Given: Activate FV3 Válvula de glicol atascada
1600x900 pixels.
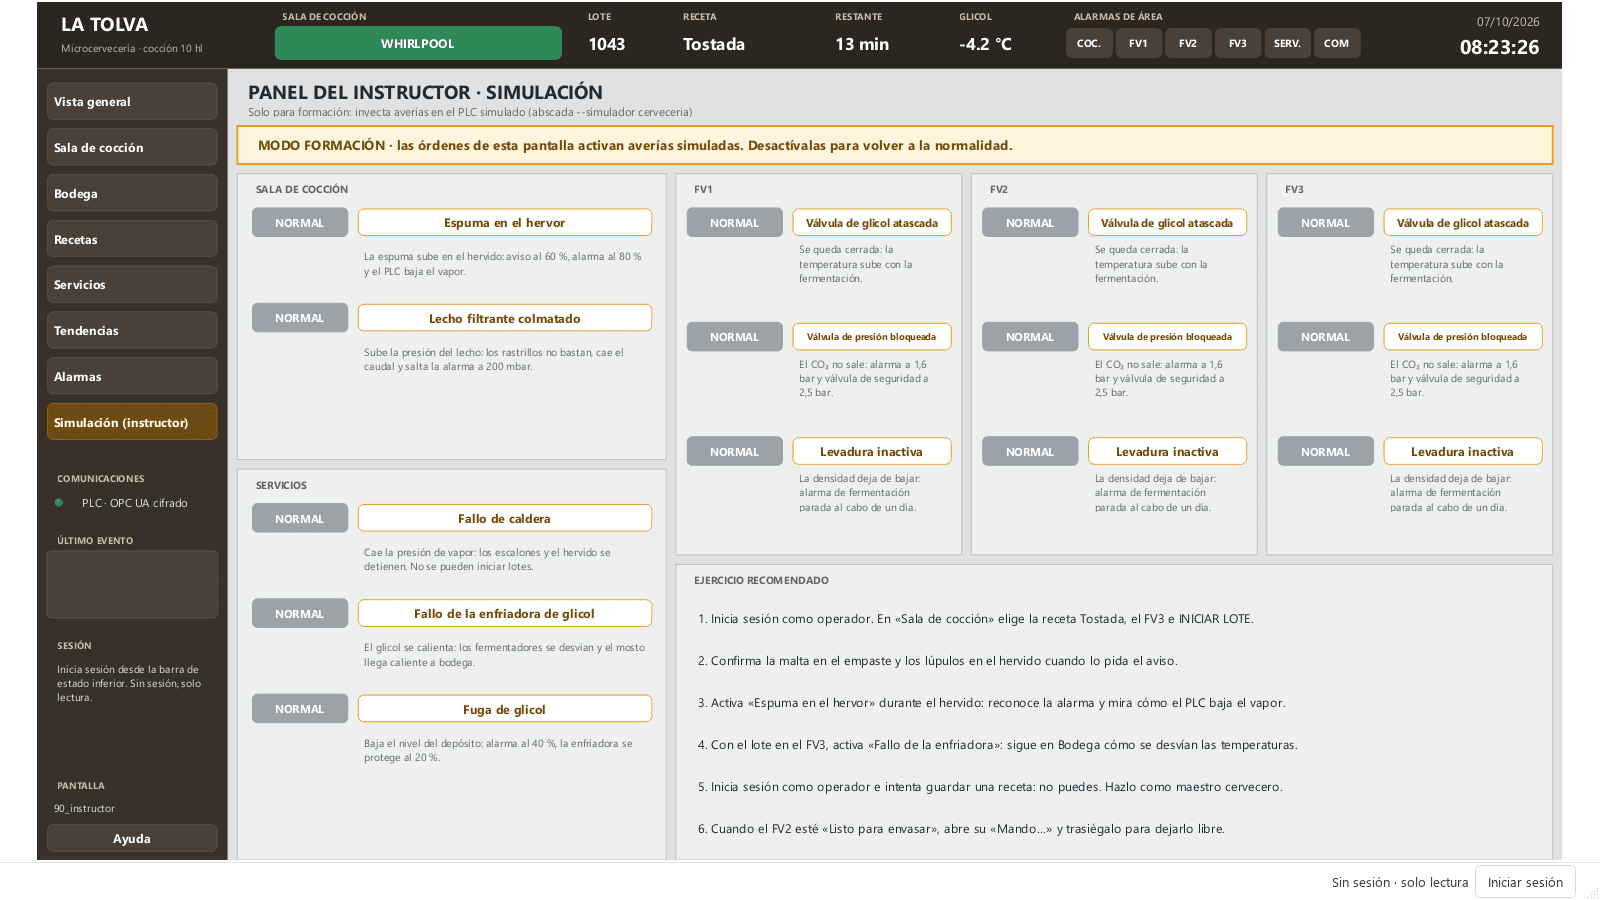Looking at the screenshot, I should 1463,222.
